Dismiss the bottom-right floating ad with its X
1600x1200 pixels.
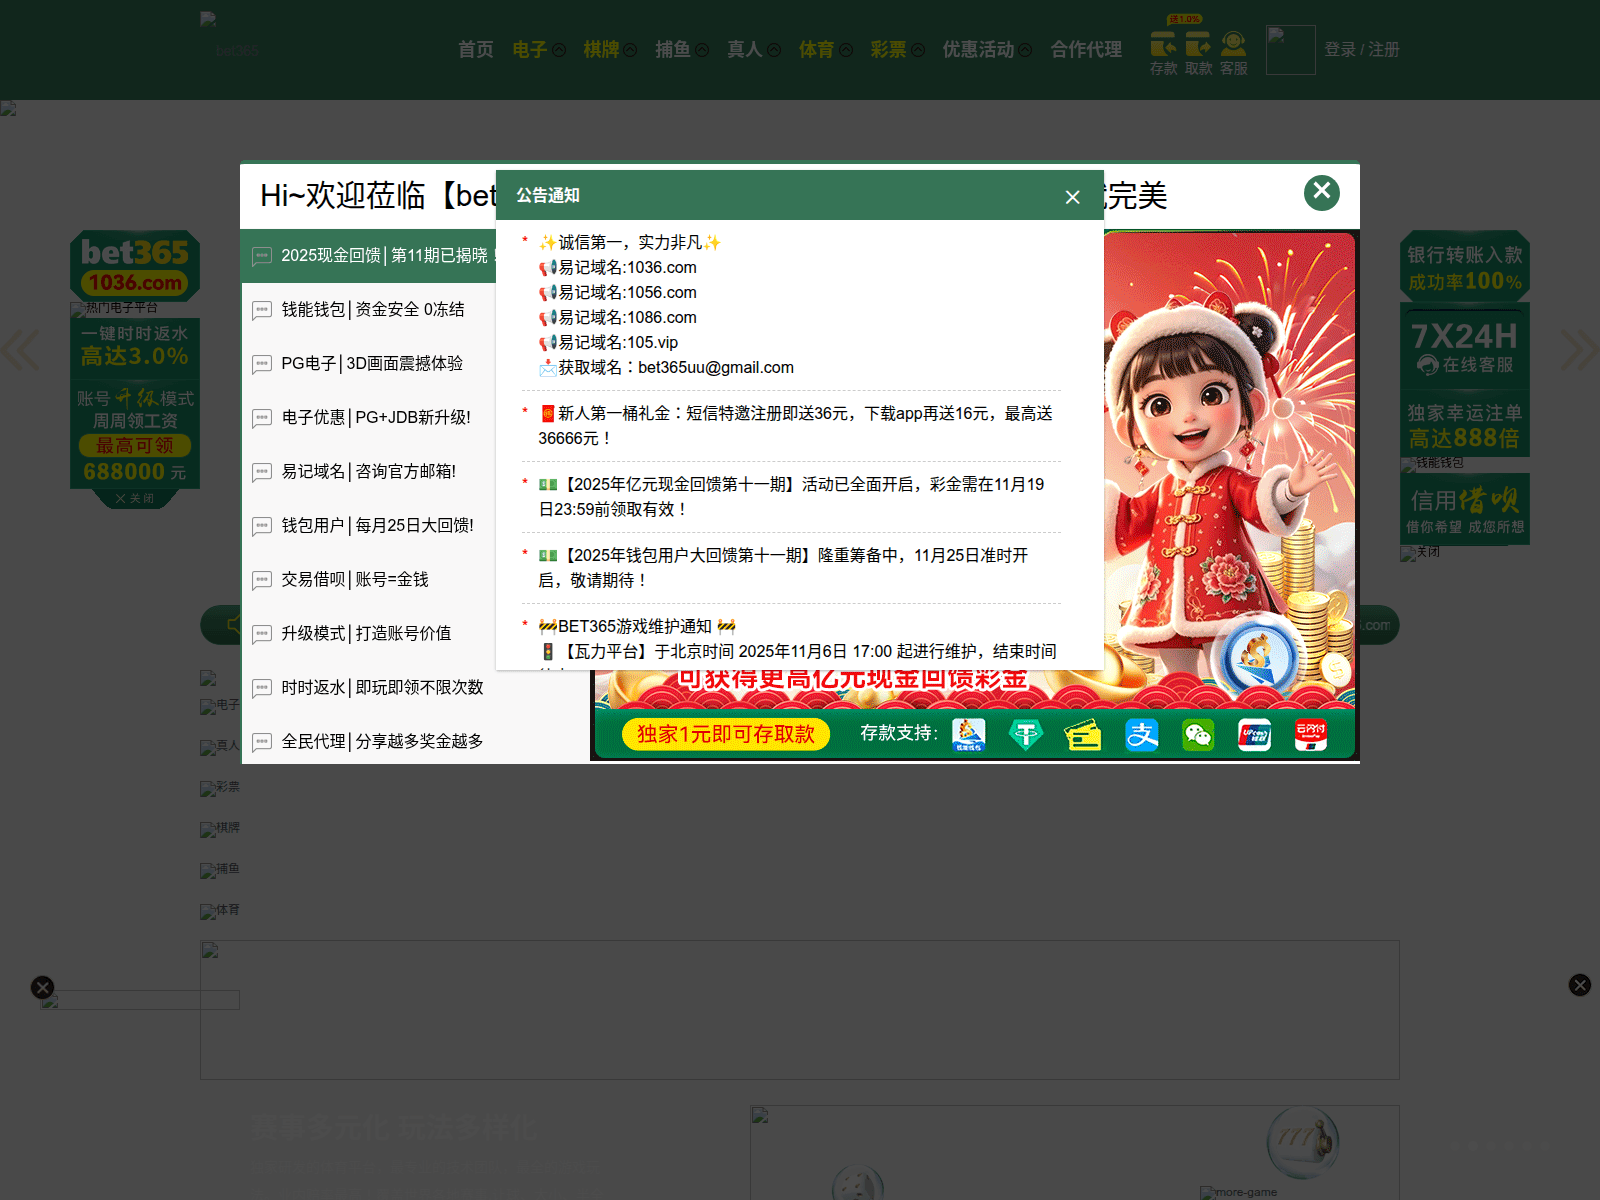(1580, 985)
